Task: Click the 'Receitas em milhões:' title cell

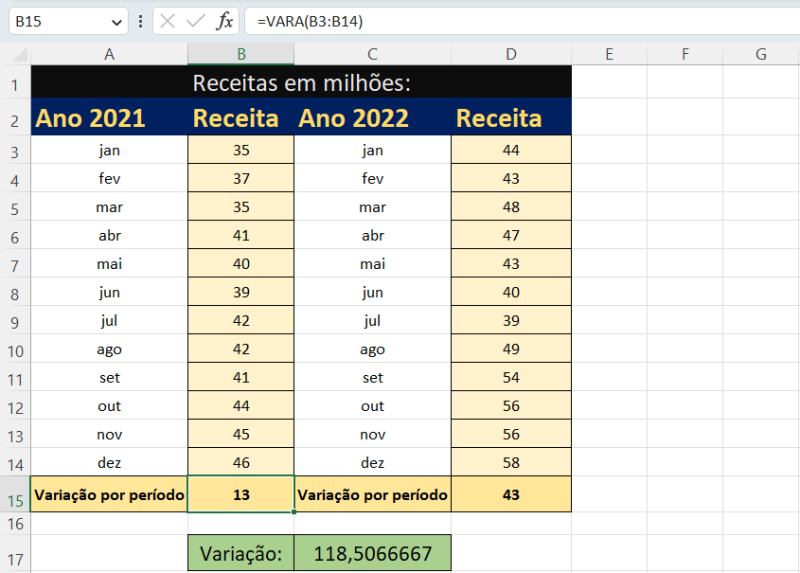Action: coord(301,82)
